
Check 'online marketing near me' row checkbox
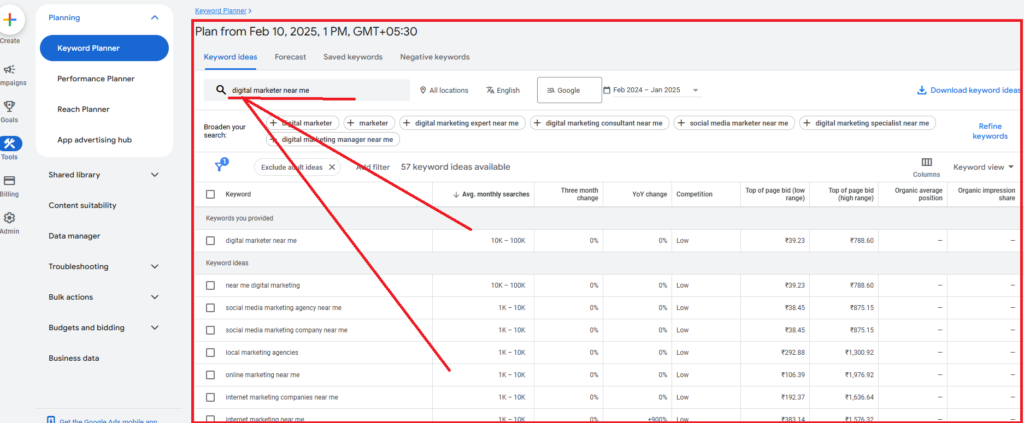tap(210, 375)
